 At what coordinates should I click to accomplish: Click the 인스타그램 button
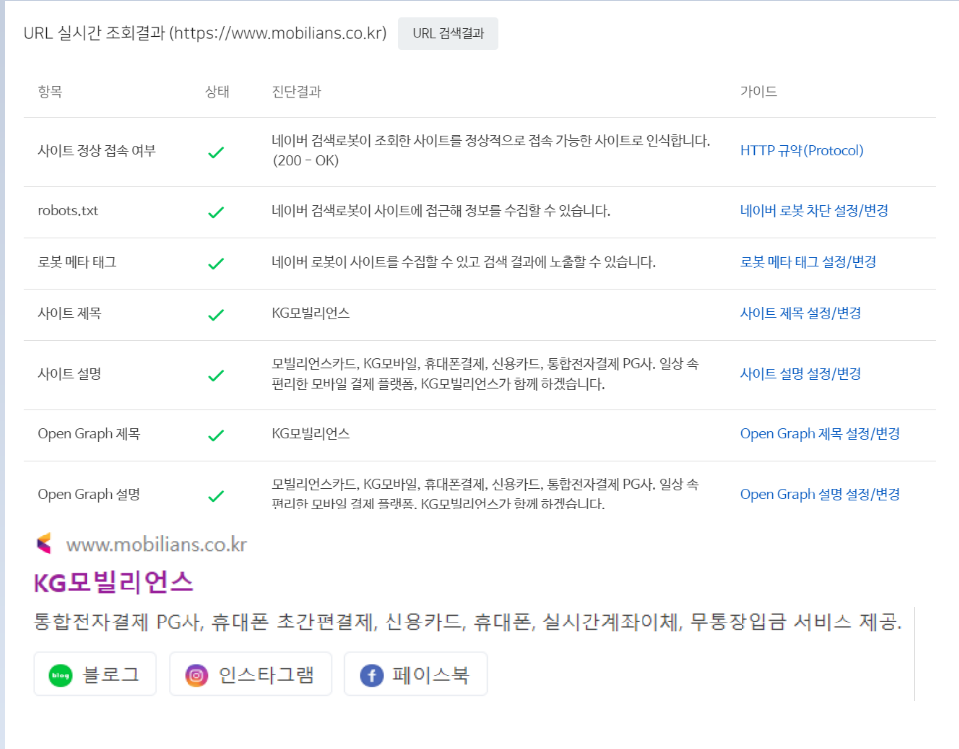tap(251, 674)
